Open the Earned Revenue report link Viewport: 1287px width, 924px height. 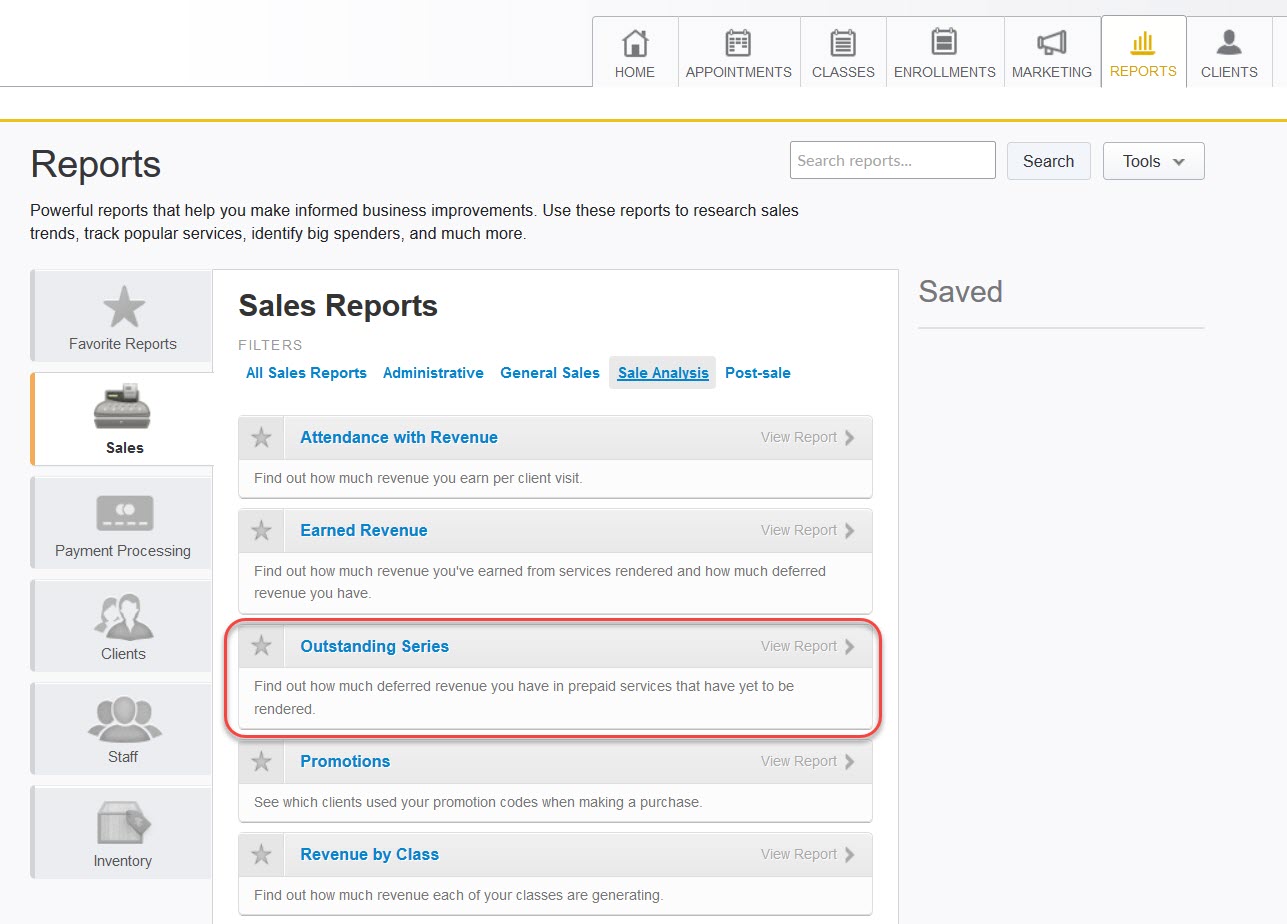363,530
